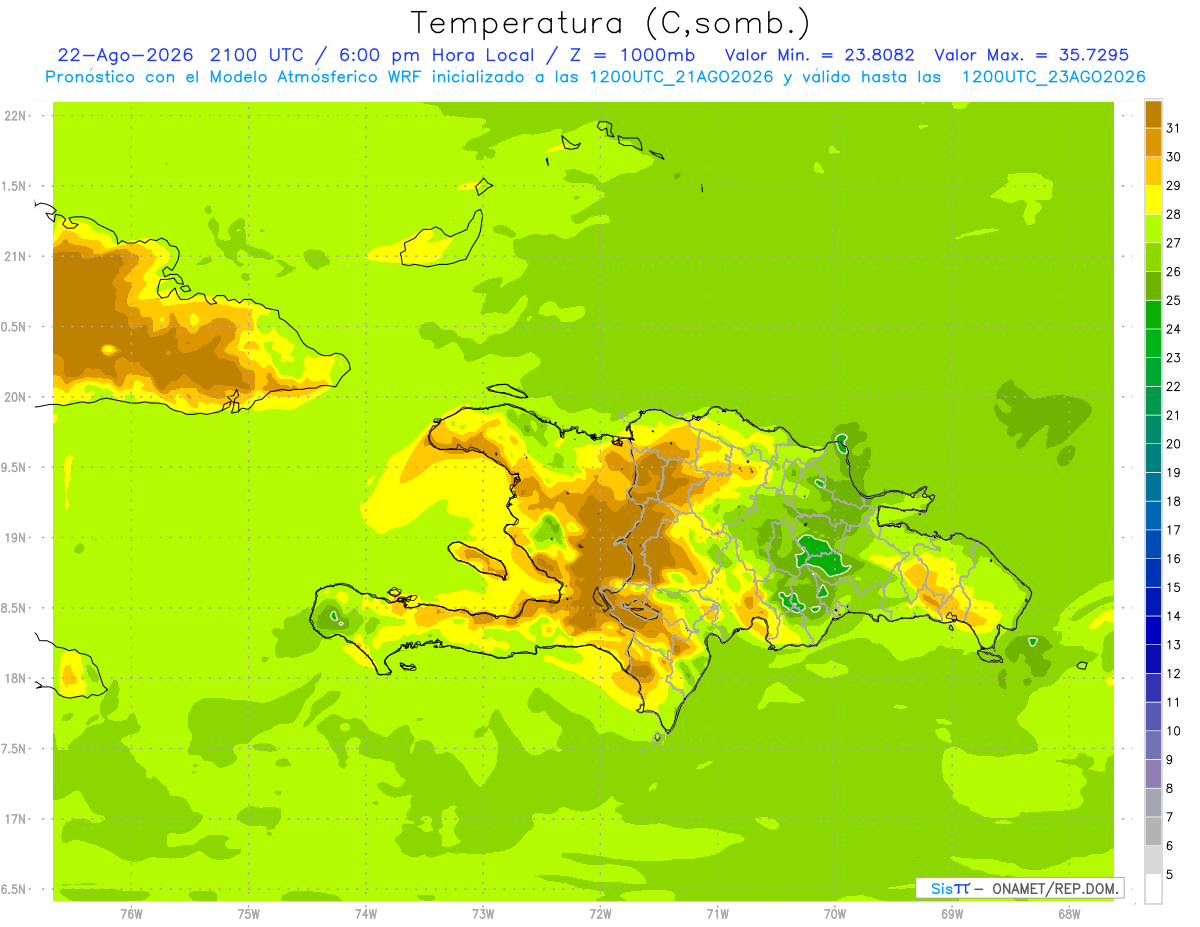Pick the yellow swatch between legend values 28 and 29

[x=1153, y=200]
